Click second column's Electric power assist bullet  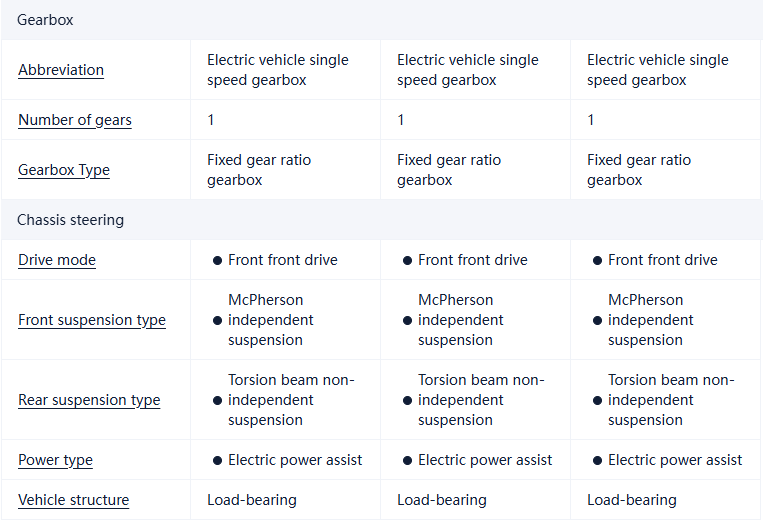tap(407, 460)
